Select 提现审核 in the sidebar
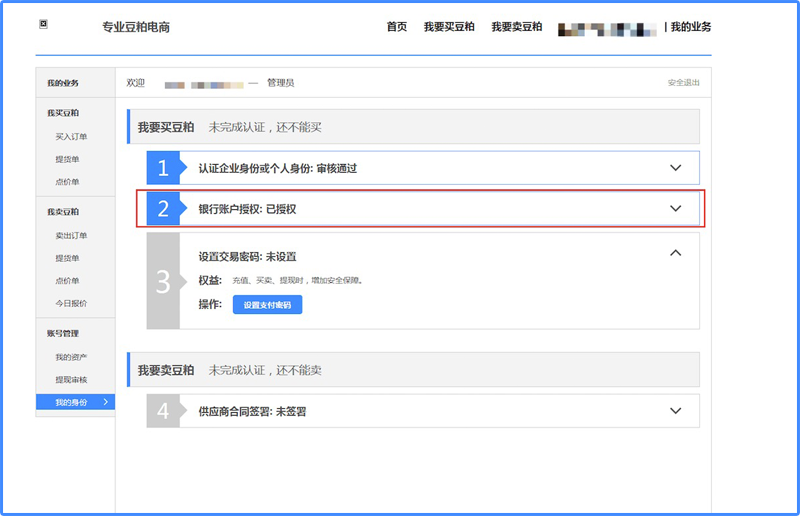The image size is (800, 517). (71, 380)
